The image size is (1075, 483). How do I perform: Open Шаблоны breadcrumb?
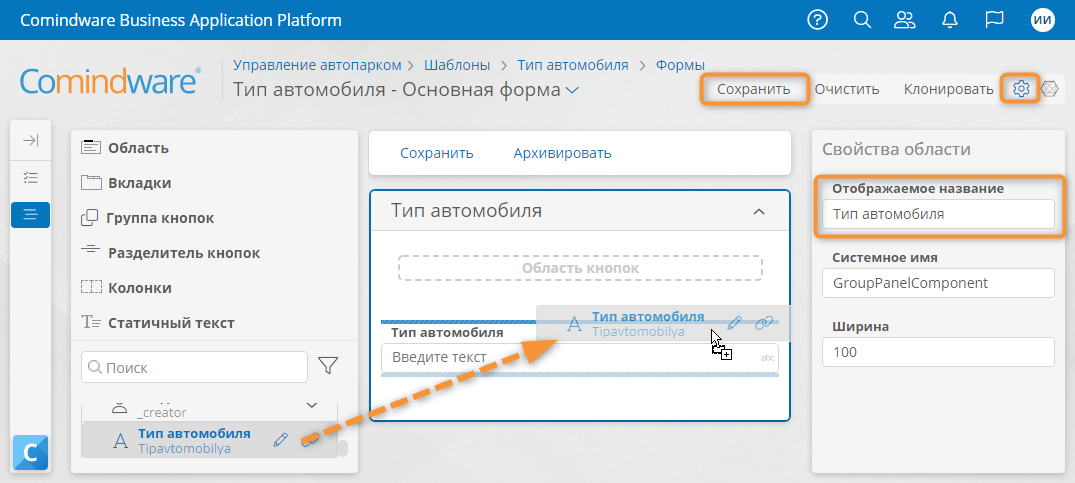coord(457,65)
